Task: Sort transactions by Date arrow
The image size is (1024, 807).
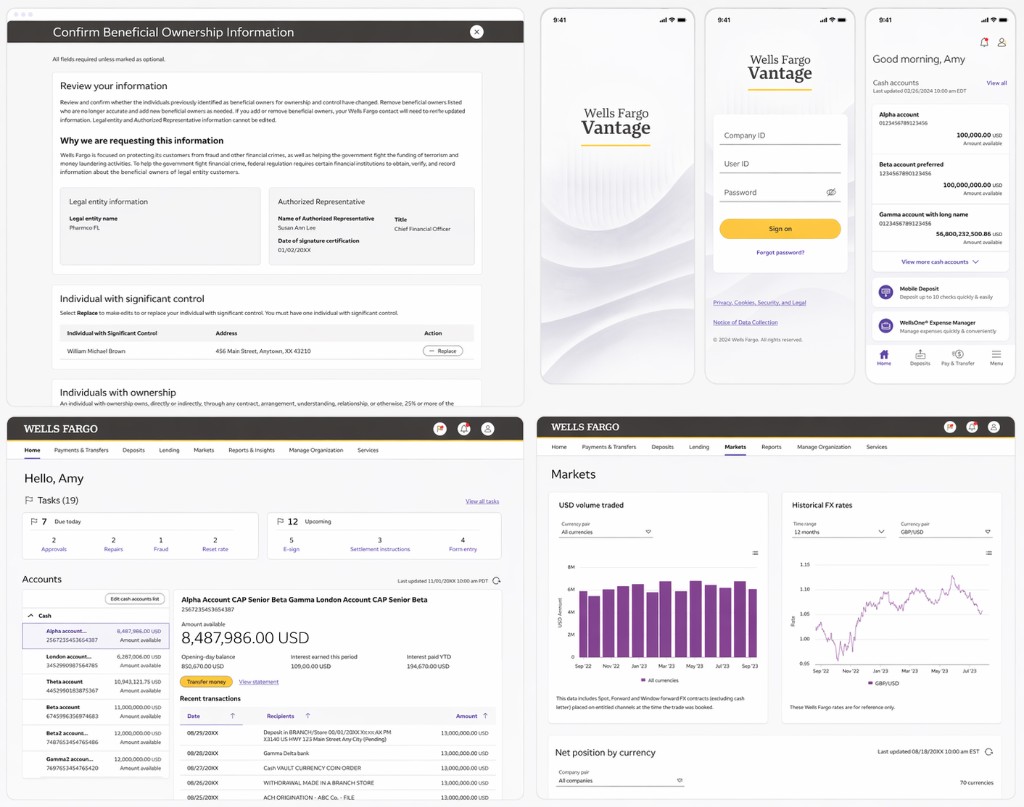Action: (232, 716)
